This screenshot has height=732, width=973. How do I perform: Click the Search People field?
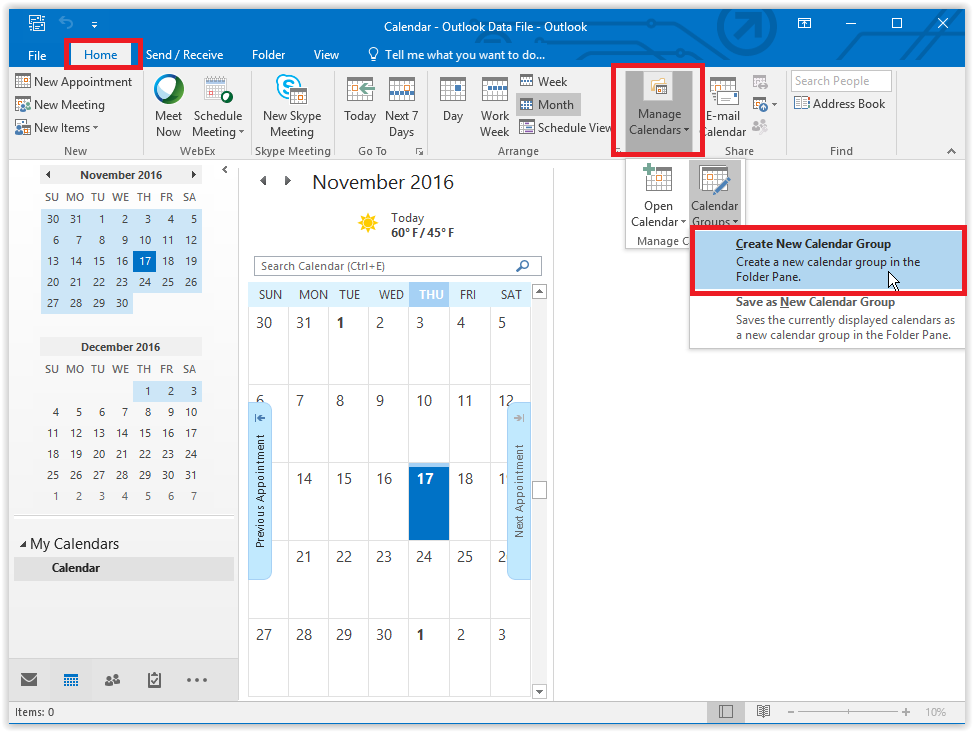841,81
